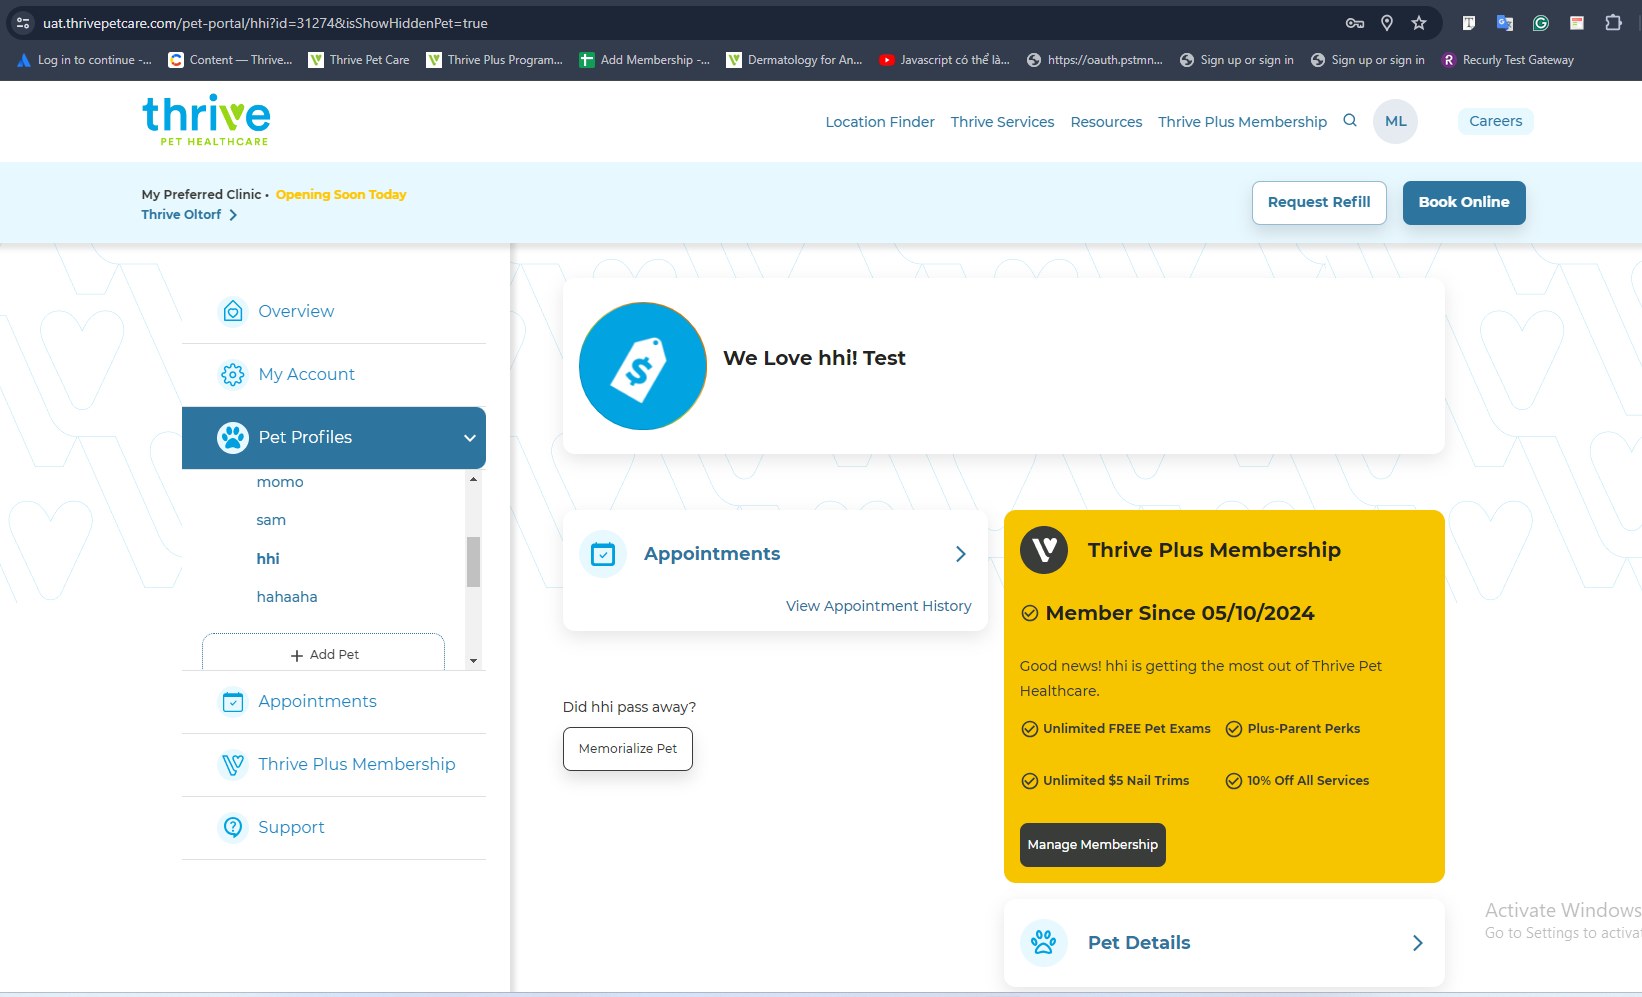Click the pet profile price-tag avatar

[643, 366]
